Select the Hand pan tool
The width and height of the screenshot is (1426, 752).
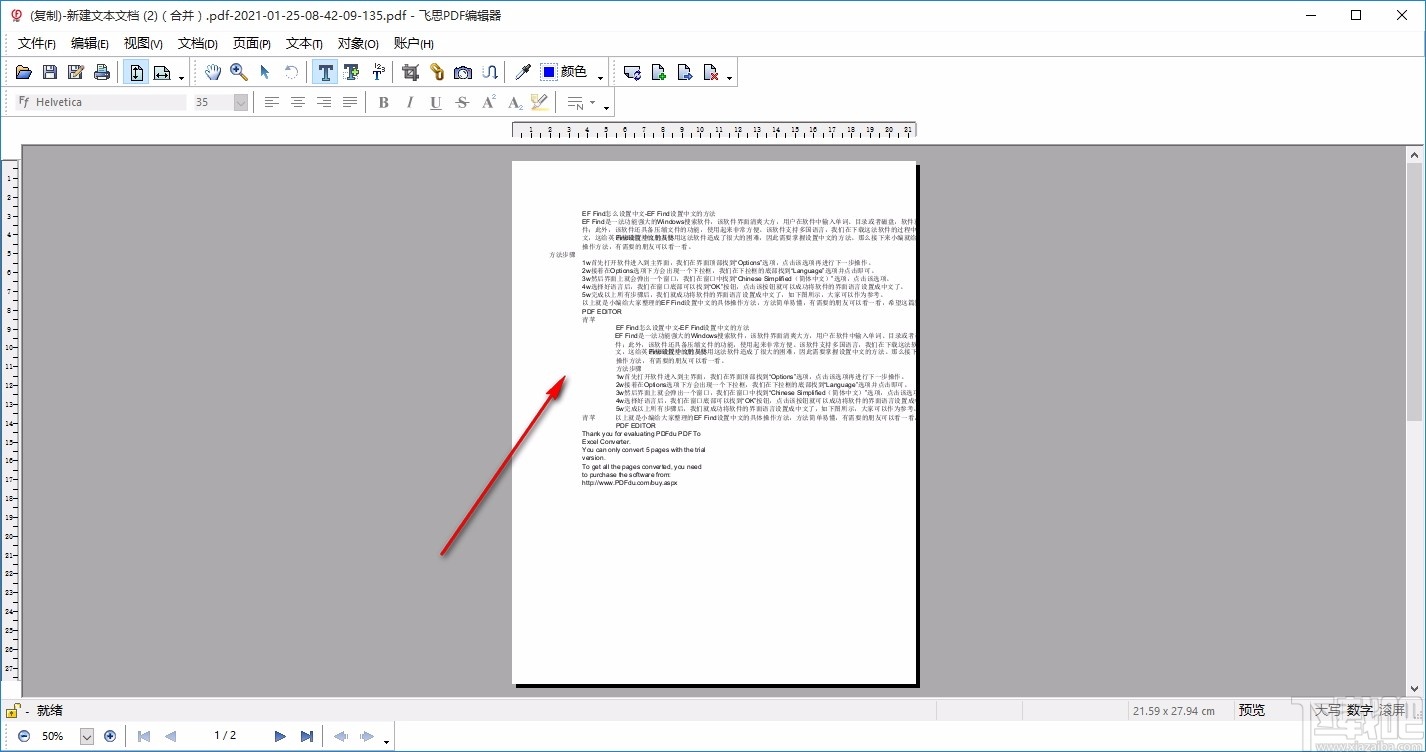213,72
